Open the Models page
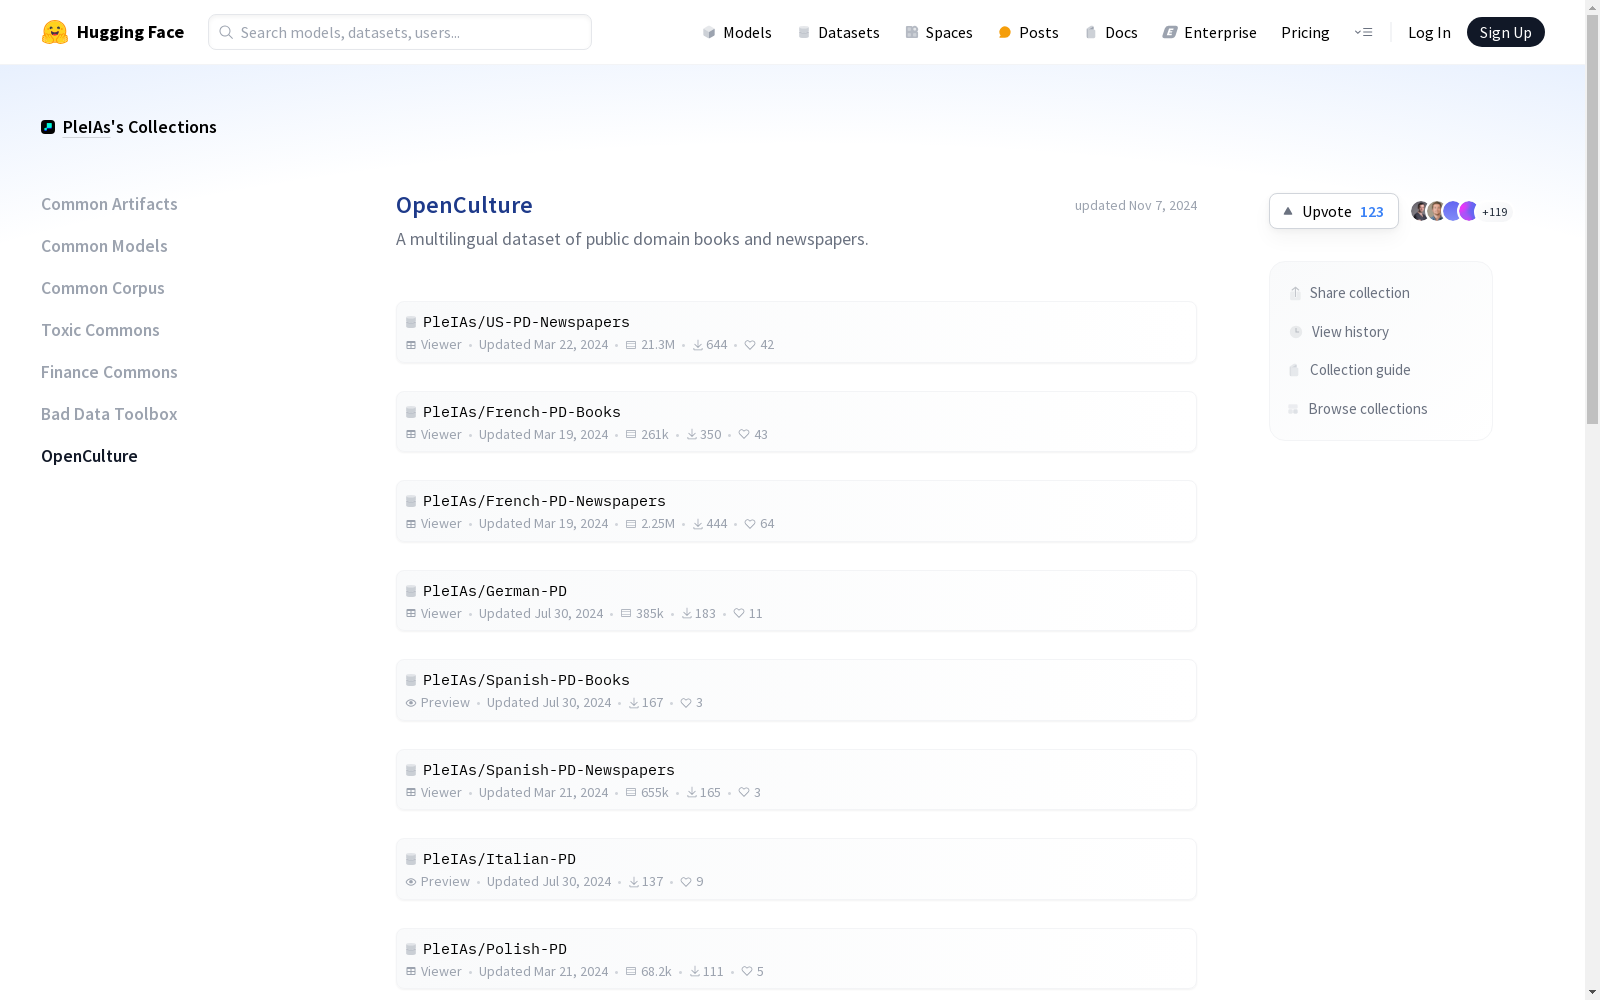1600x1000 pixels. tap(737, 32)
